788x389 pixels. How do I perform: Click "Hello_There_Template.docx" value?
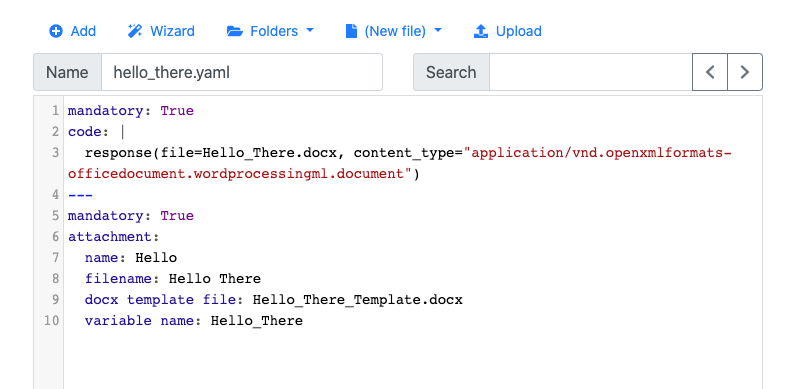click(357, 300)
